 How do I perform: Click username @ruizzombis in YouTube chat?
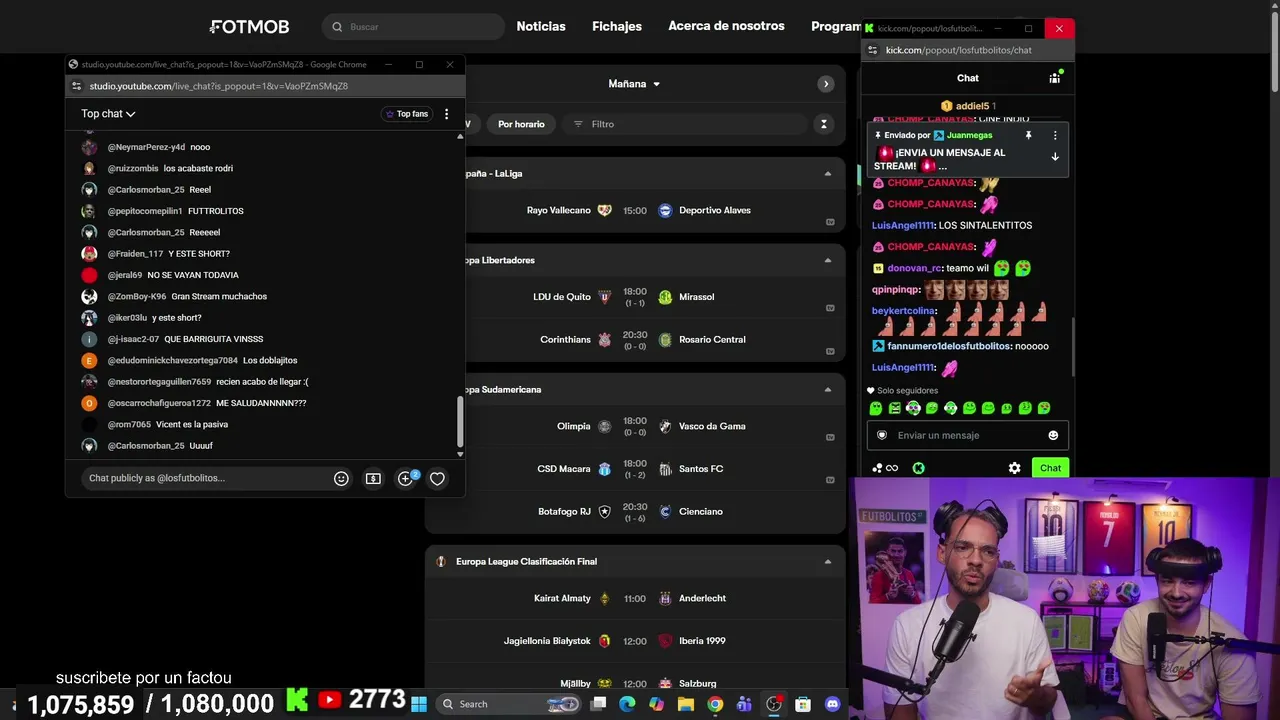[x=133, y=169]
